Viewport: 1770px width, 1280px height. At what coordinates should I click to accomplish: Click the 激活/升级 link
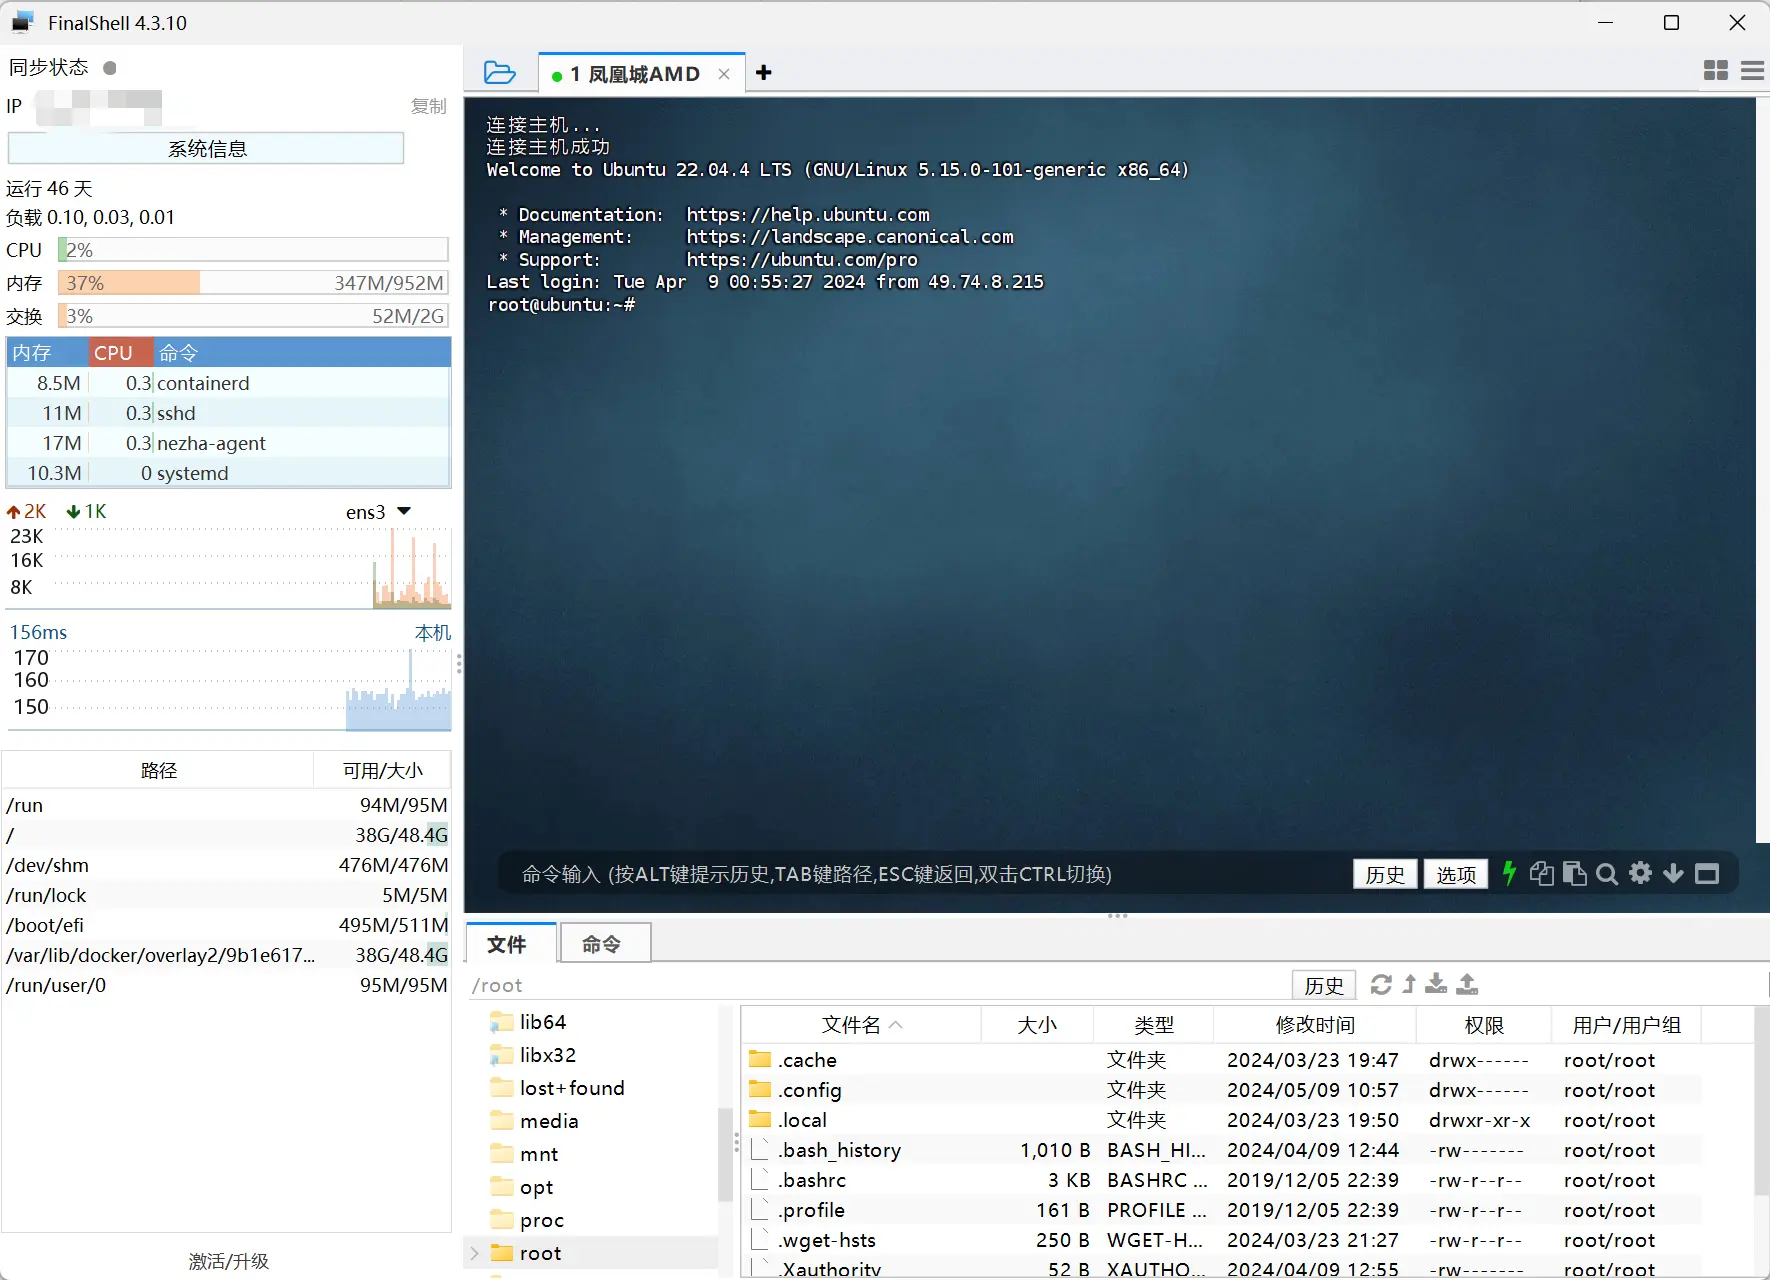coord(229,1261)
